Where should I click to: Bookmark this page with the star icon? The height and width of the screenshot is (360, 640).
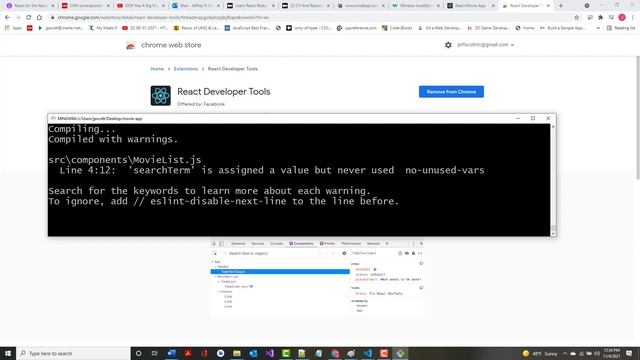577,18
